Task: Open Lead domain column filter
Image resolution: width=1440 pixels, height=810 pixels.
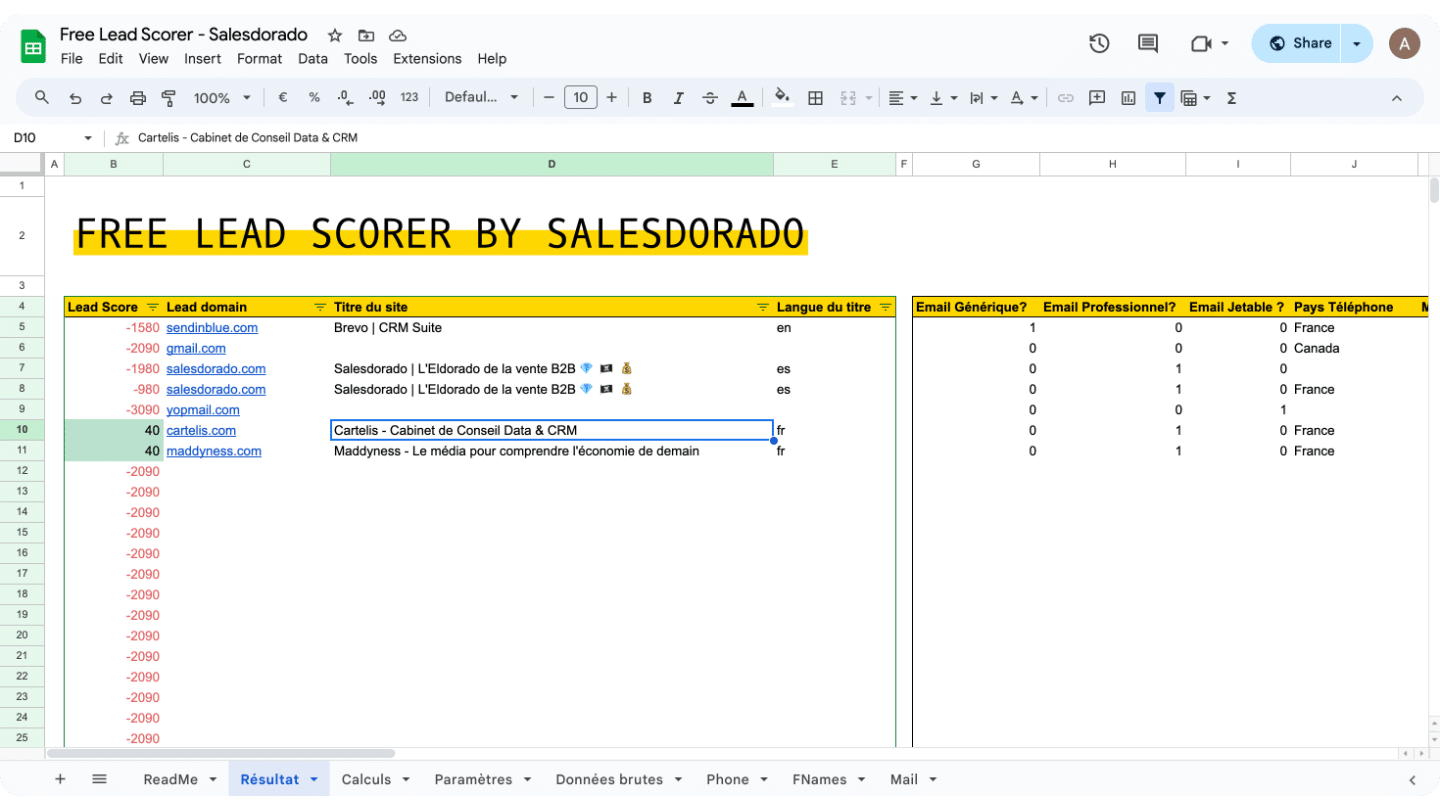Action: tap(320, 307)
